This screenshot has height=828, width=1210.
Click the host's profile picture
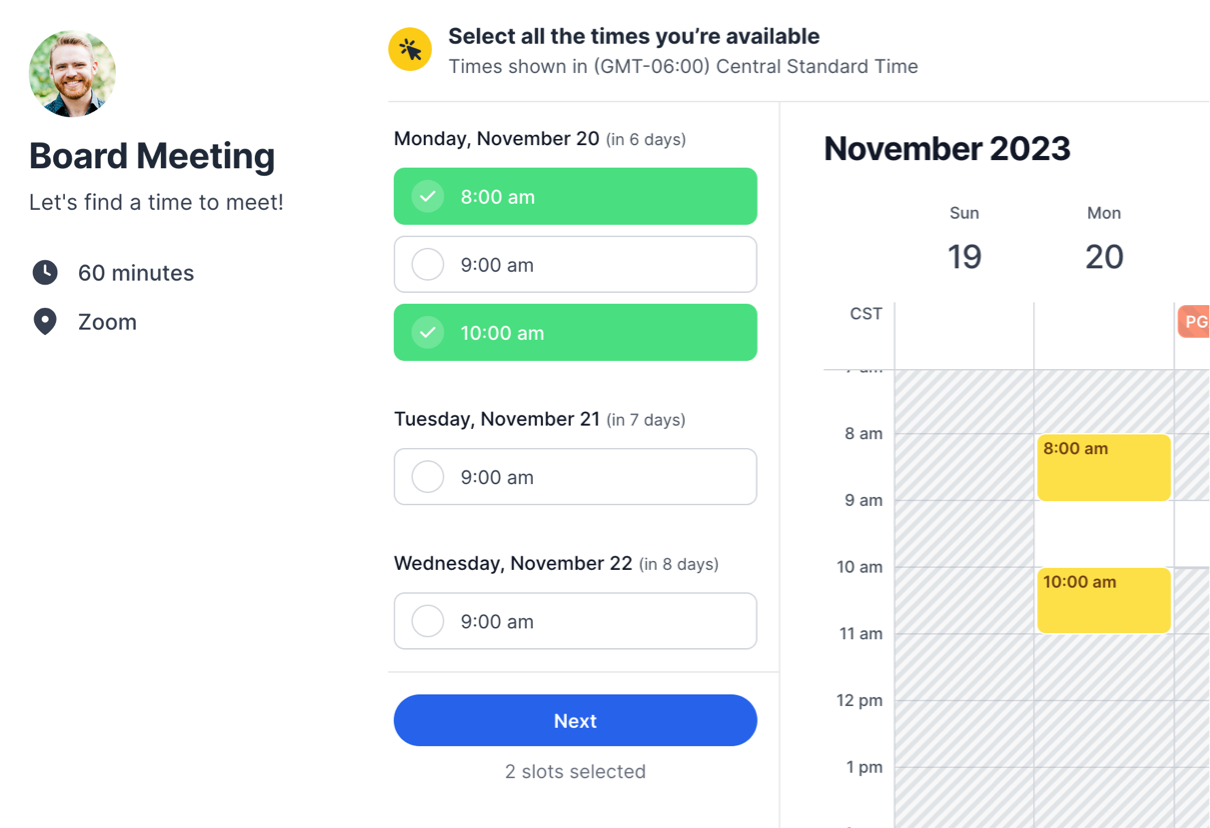coord(72,74)
